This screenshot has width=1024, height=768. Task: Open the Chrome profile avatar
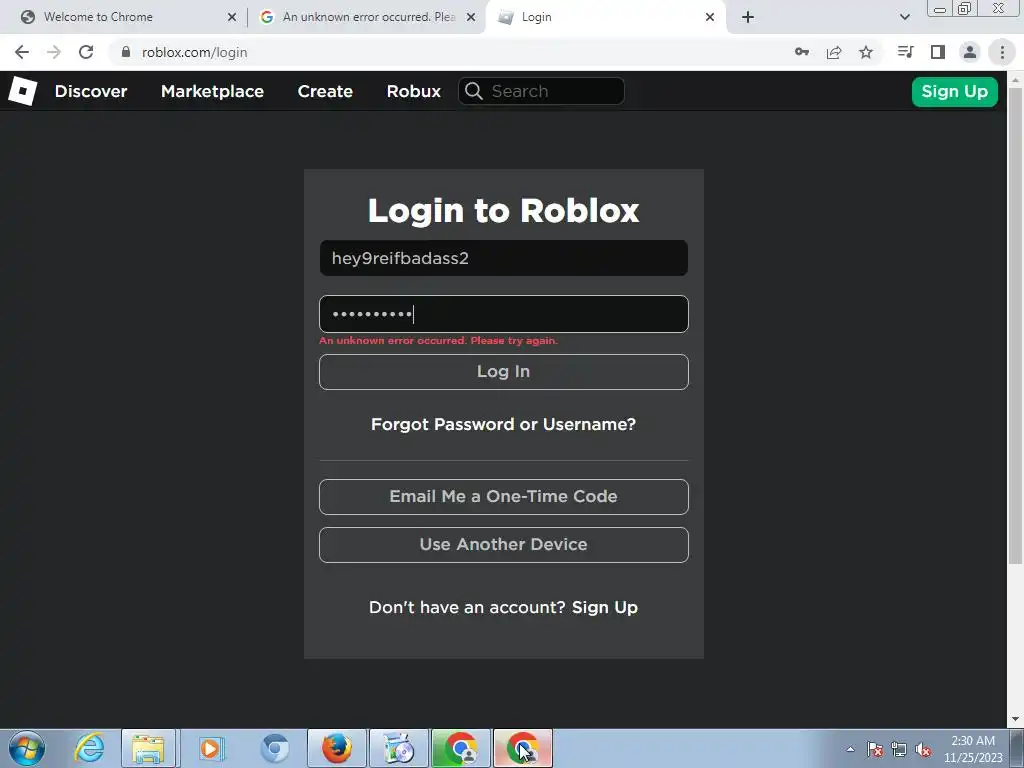pos(970,52)
